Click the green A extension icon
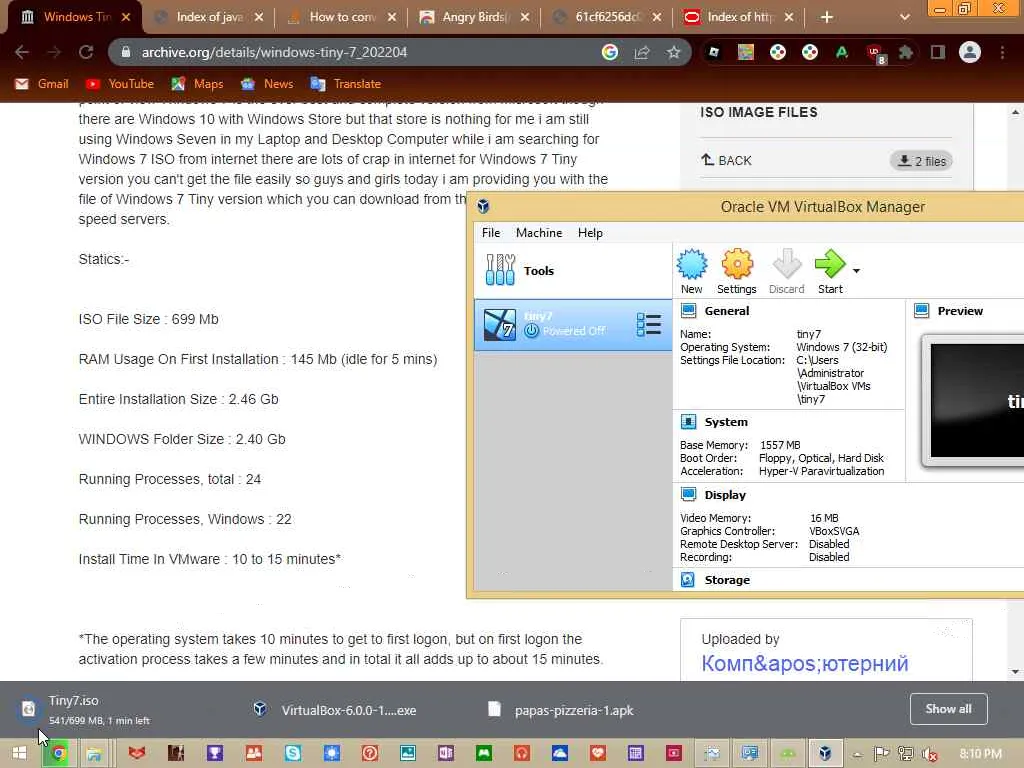Screen dimensions: 1024x768 [x=842, y=52]
